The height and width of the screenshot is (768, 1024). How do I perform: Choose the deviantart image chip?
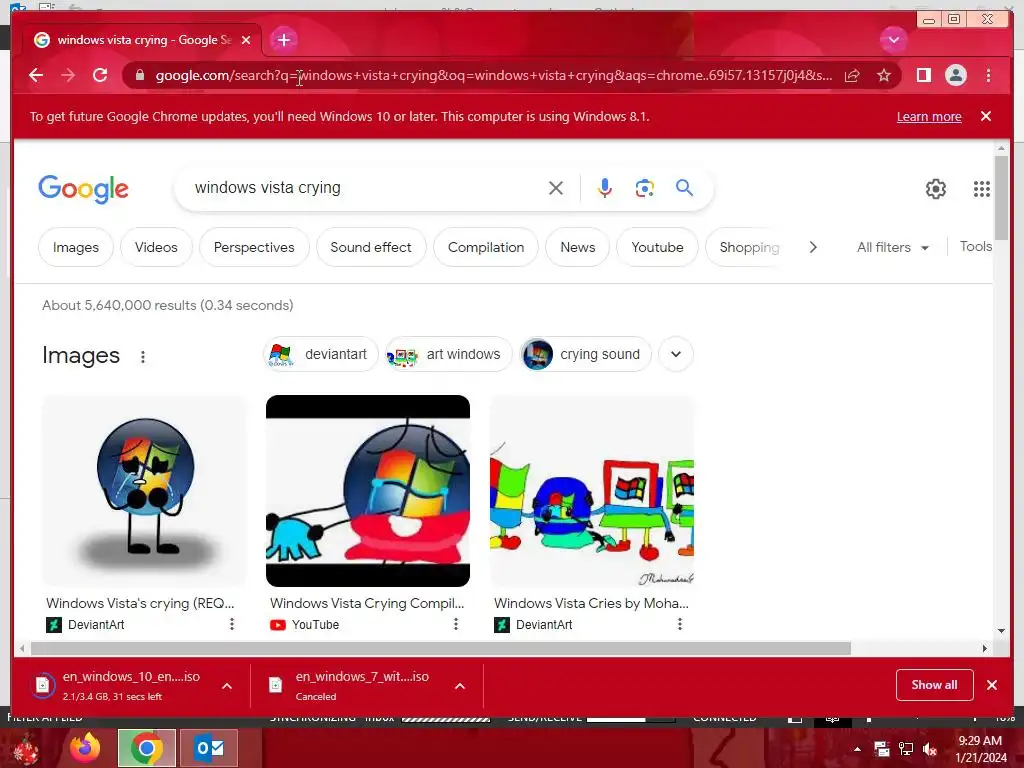pos(321,354)
